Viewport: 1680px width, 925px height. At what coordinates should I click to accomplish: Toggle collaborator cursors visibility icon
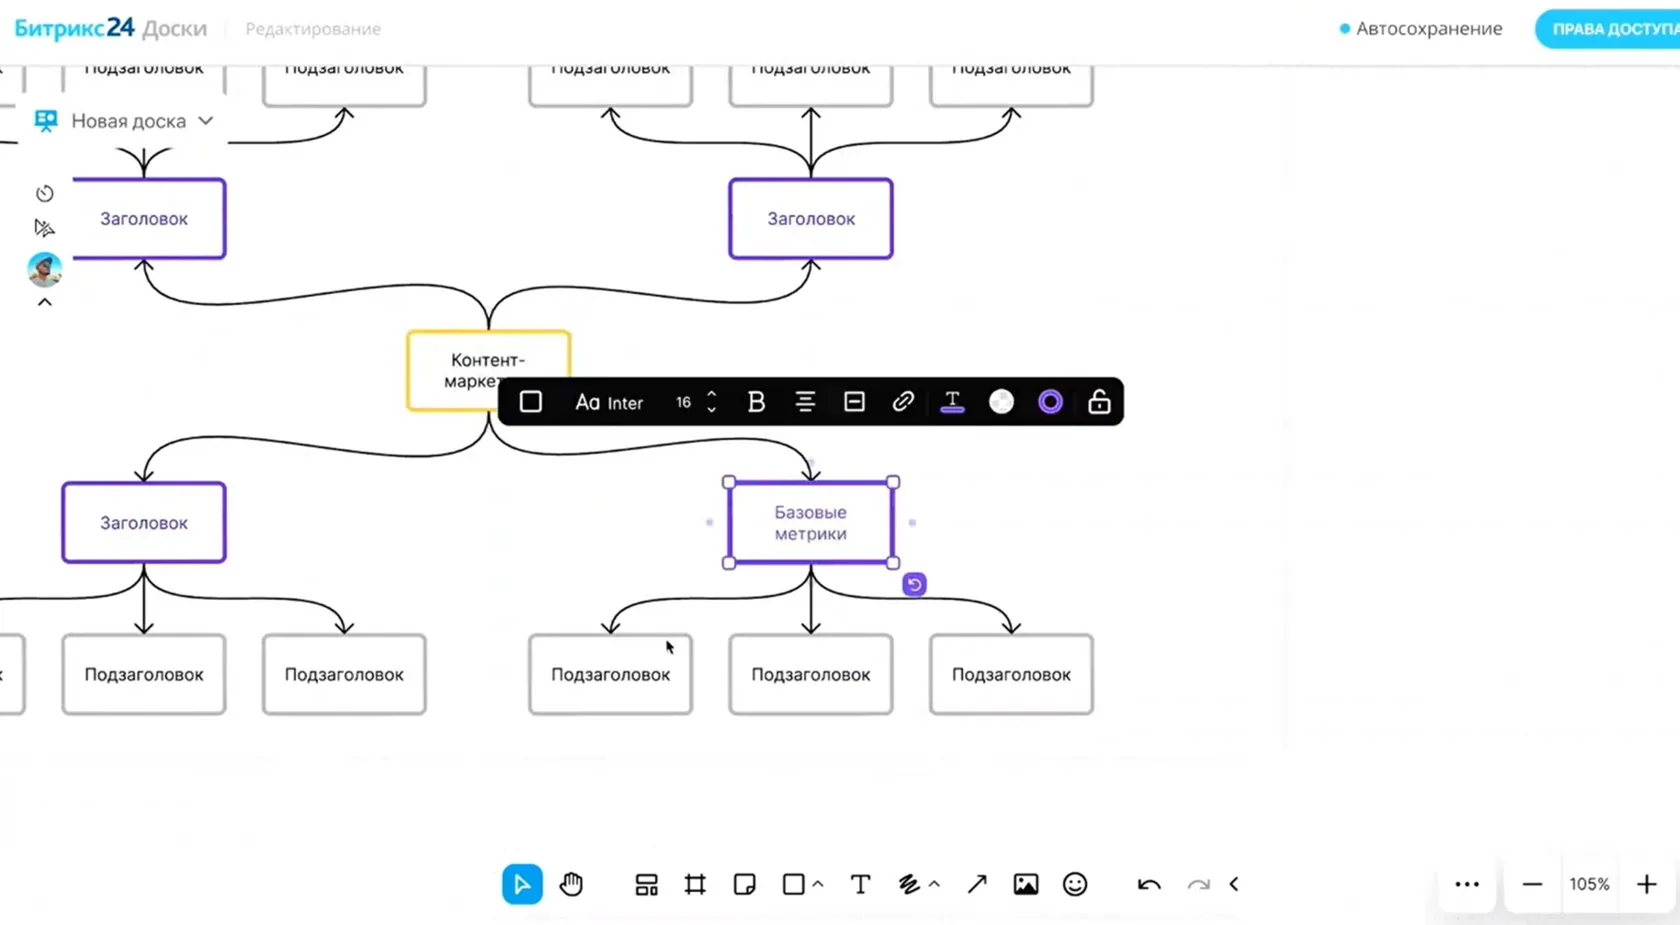click(45, 228)
